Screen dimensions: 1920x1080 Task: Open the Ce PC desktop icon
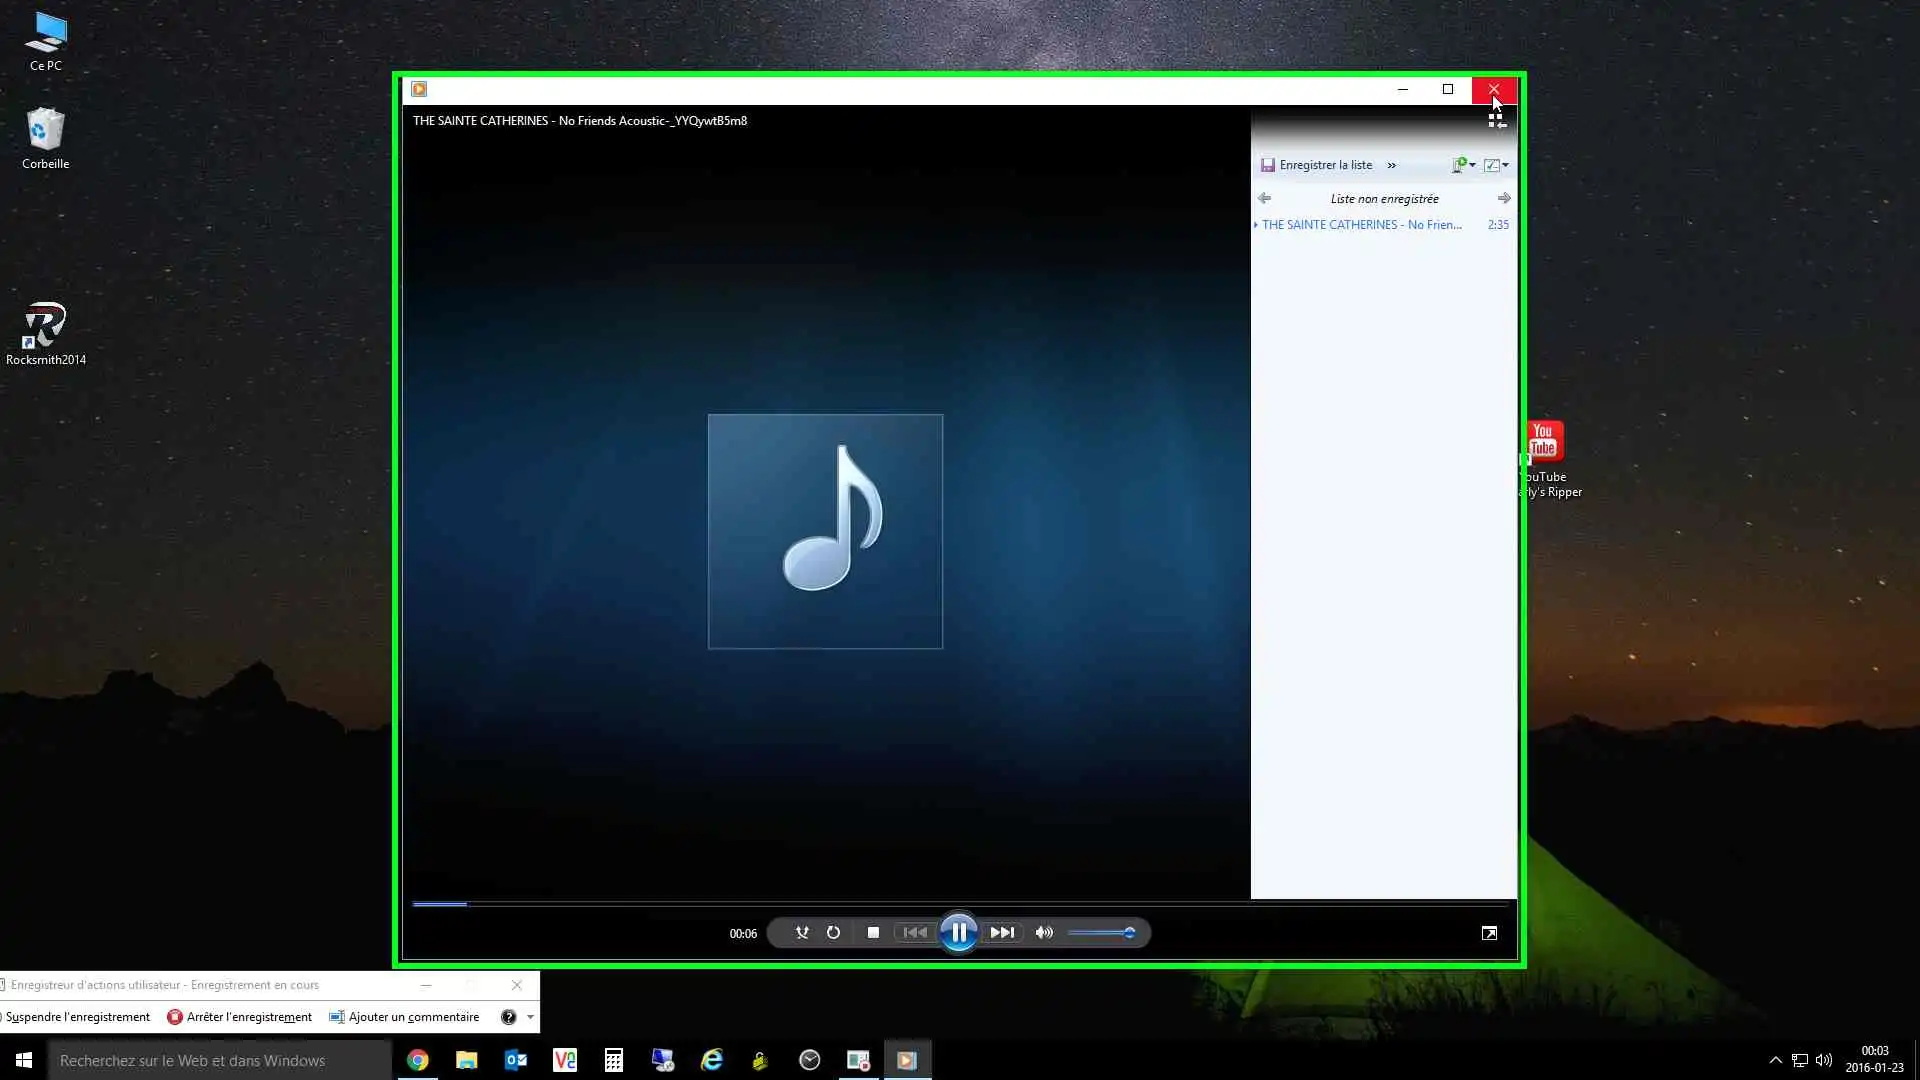[45, 41]
